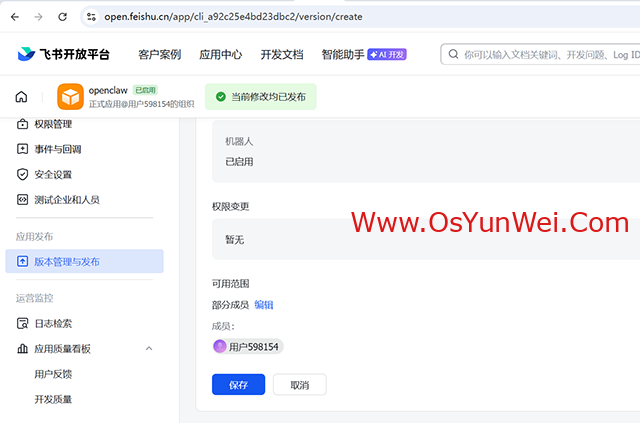Viewport: 640px width, 423px height.
Task: Go to home via house icon
Action: [x=21, y=97]
